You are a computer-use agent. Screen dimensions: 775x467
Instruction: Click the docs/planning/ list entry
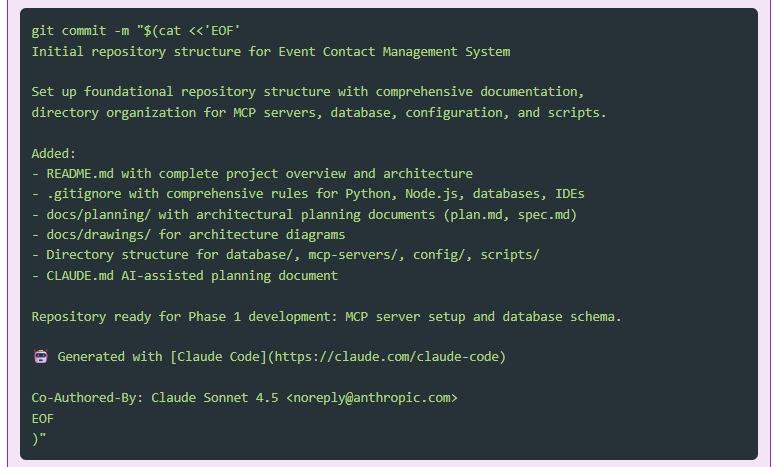point(304,214)
